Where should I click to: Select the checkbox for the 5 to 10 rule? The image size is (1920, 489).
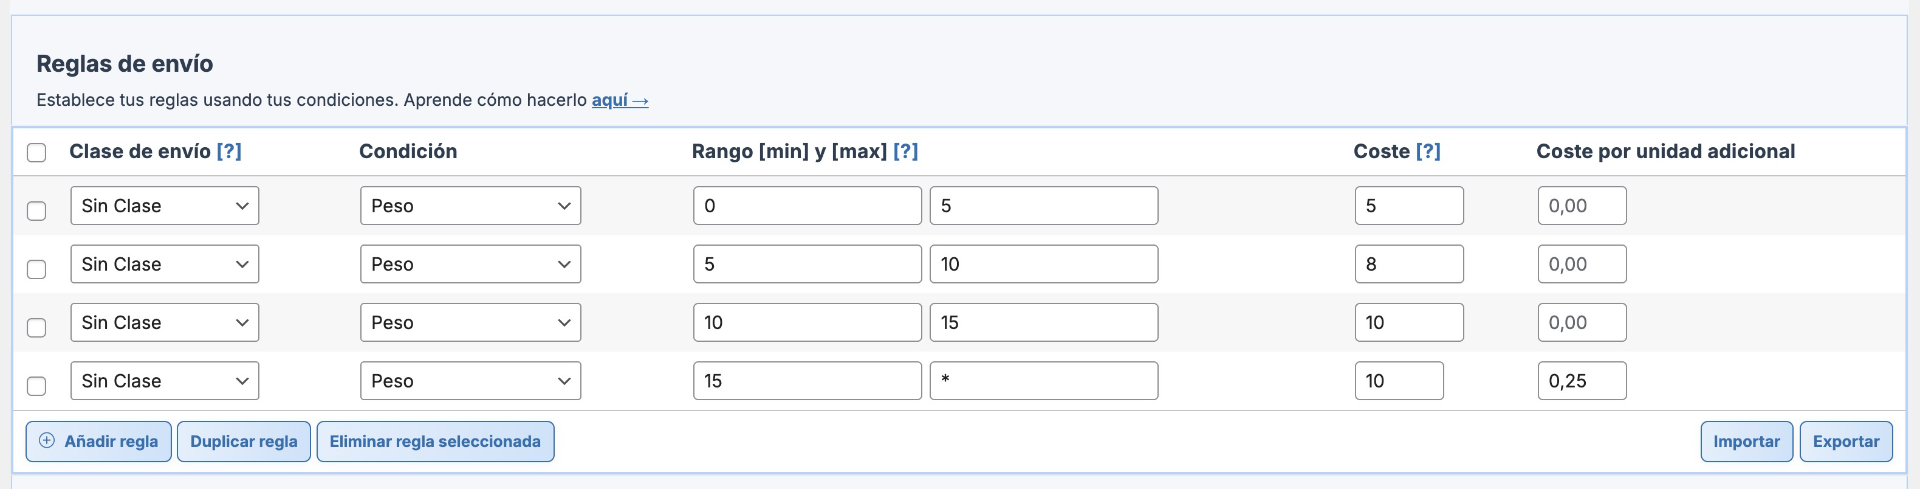(x=37, y=269)
